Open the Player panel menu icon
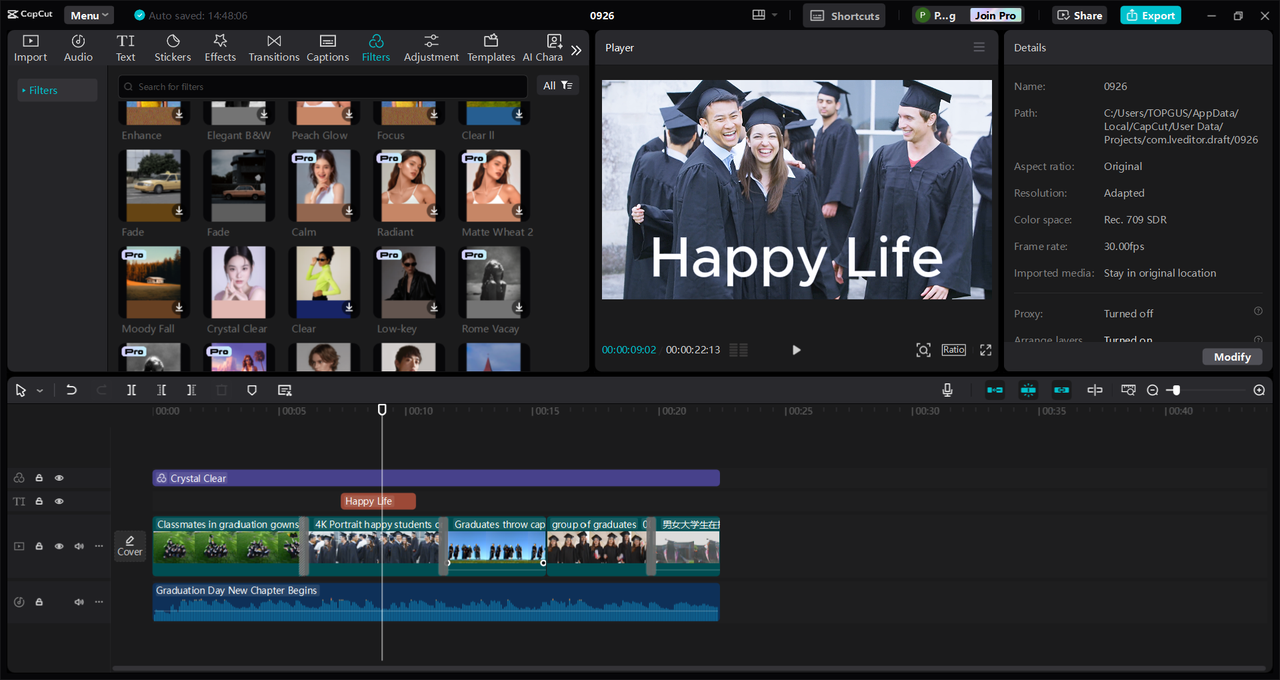 979,47
